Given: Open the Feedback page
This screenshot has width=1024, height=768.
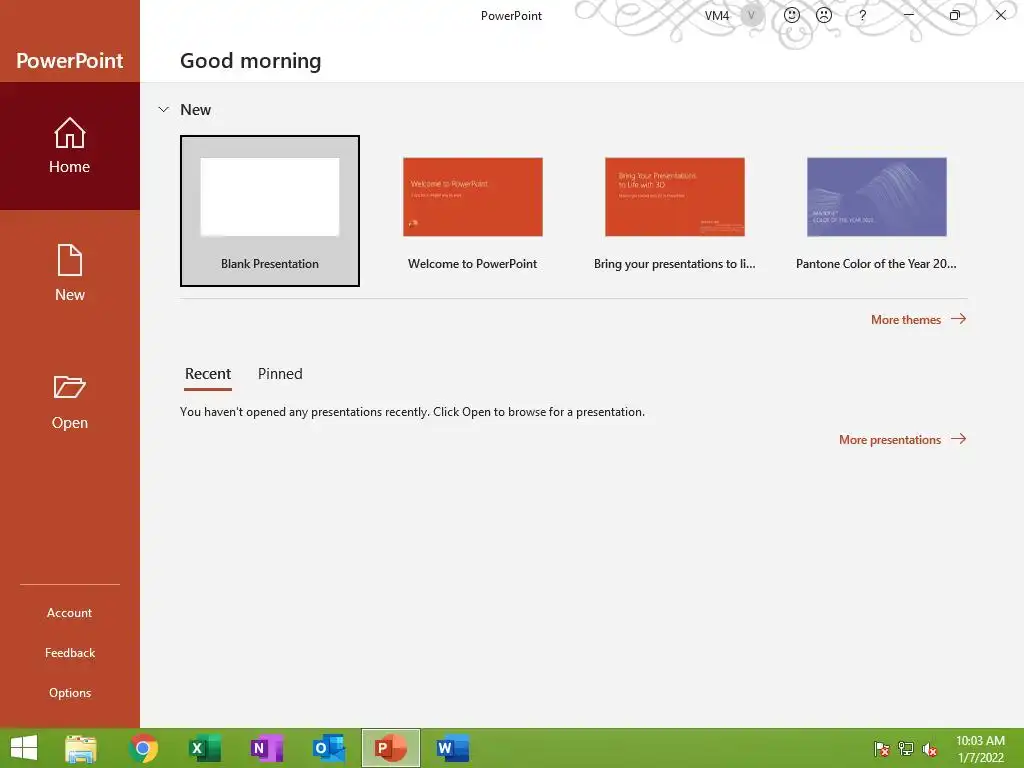Looking at the screenshot, I should pos(70,652).
